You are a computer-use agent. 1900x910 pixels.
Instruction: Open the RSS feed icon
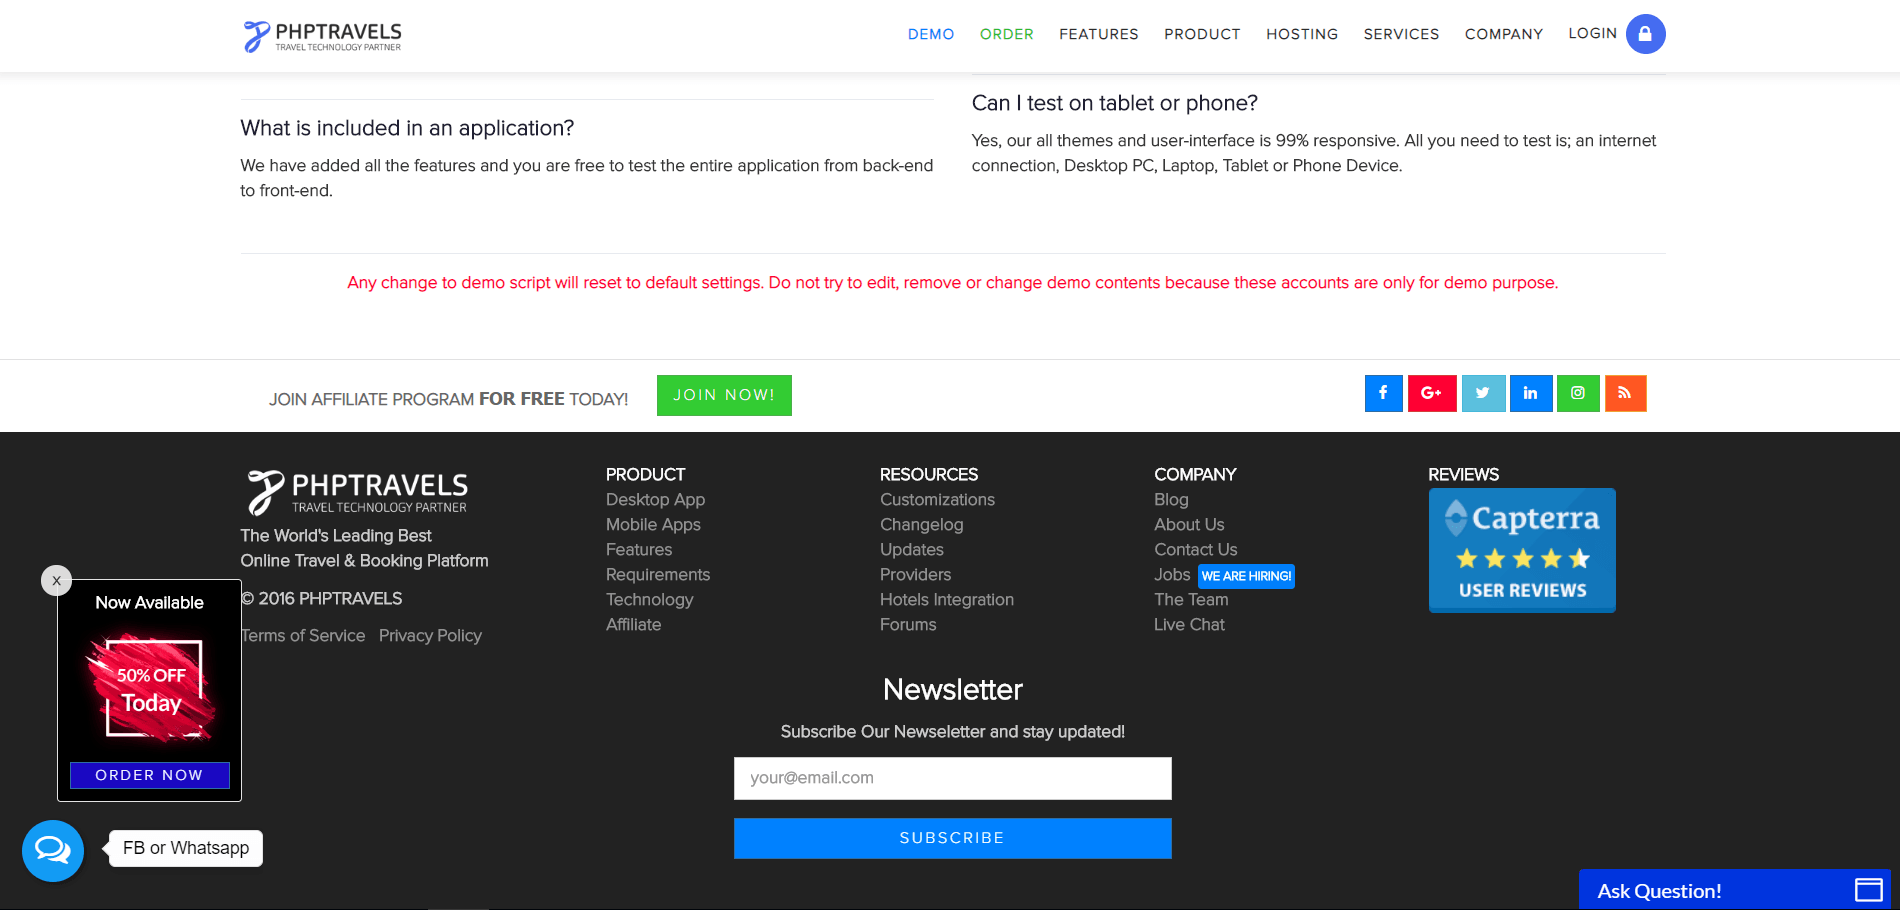[x=1625, y=393]
